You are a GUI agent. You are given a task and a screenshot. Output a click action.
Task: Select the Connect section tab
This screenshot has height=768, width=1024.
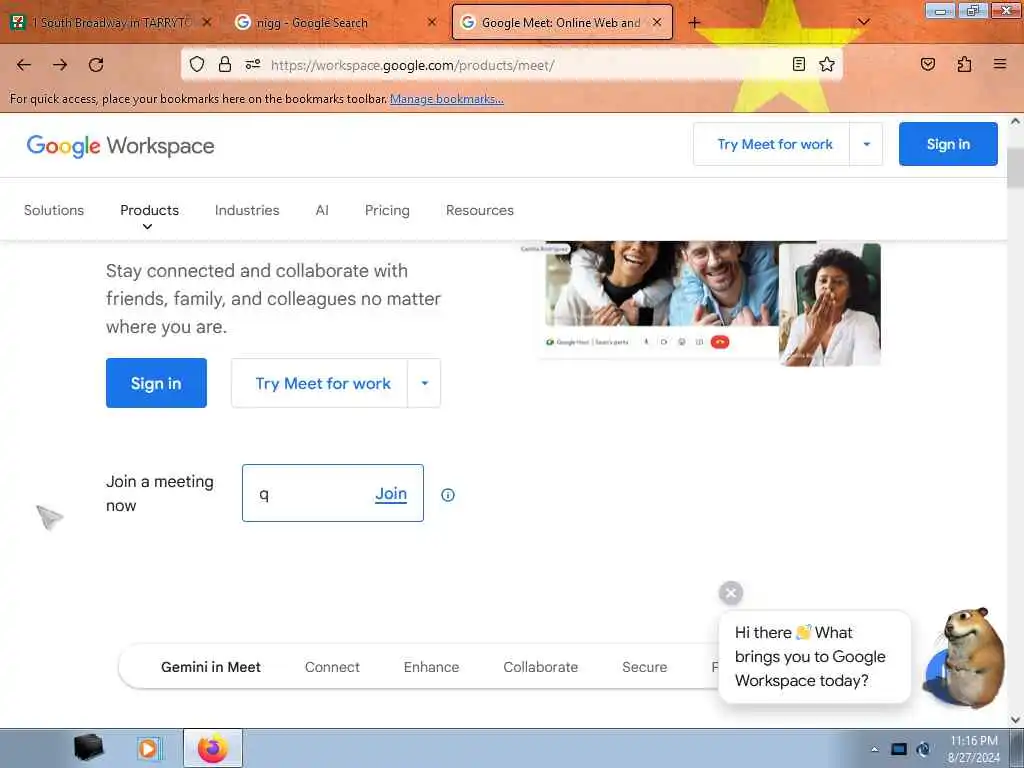pyautogui.click(x=332, y=667)
